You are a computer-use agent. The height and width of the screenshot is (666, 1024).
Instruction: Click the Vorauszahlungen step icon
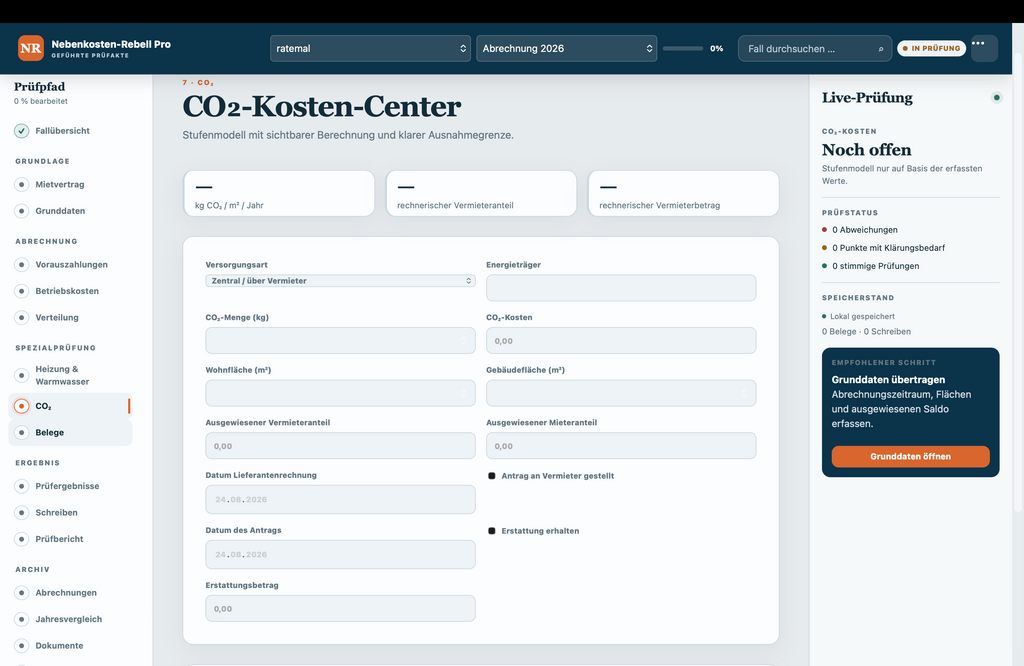[22, 264]
